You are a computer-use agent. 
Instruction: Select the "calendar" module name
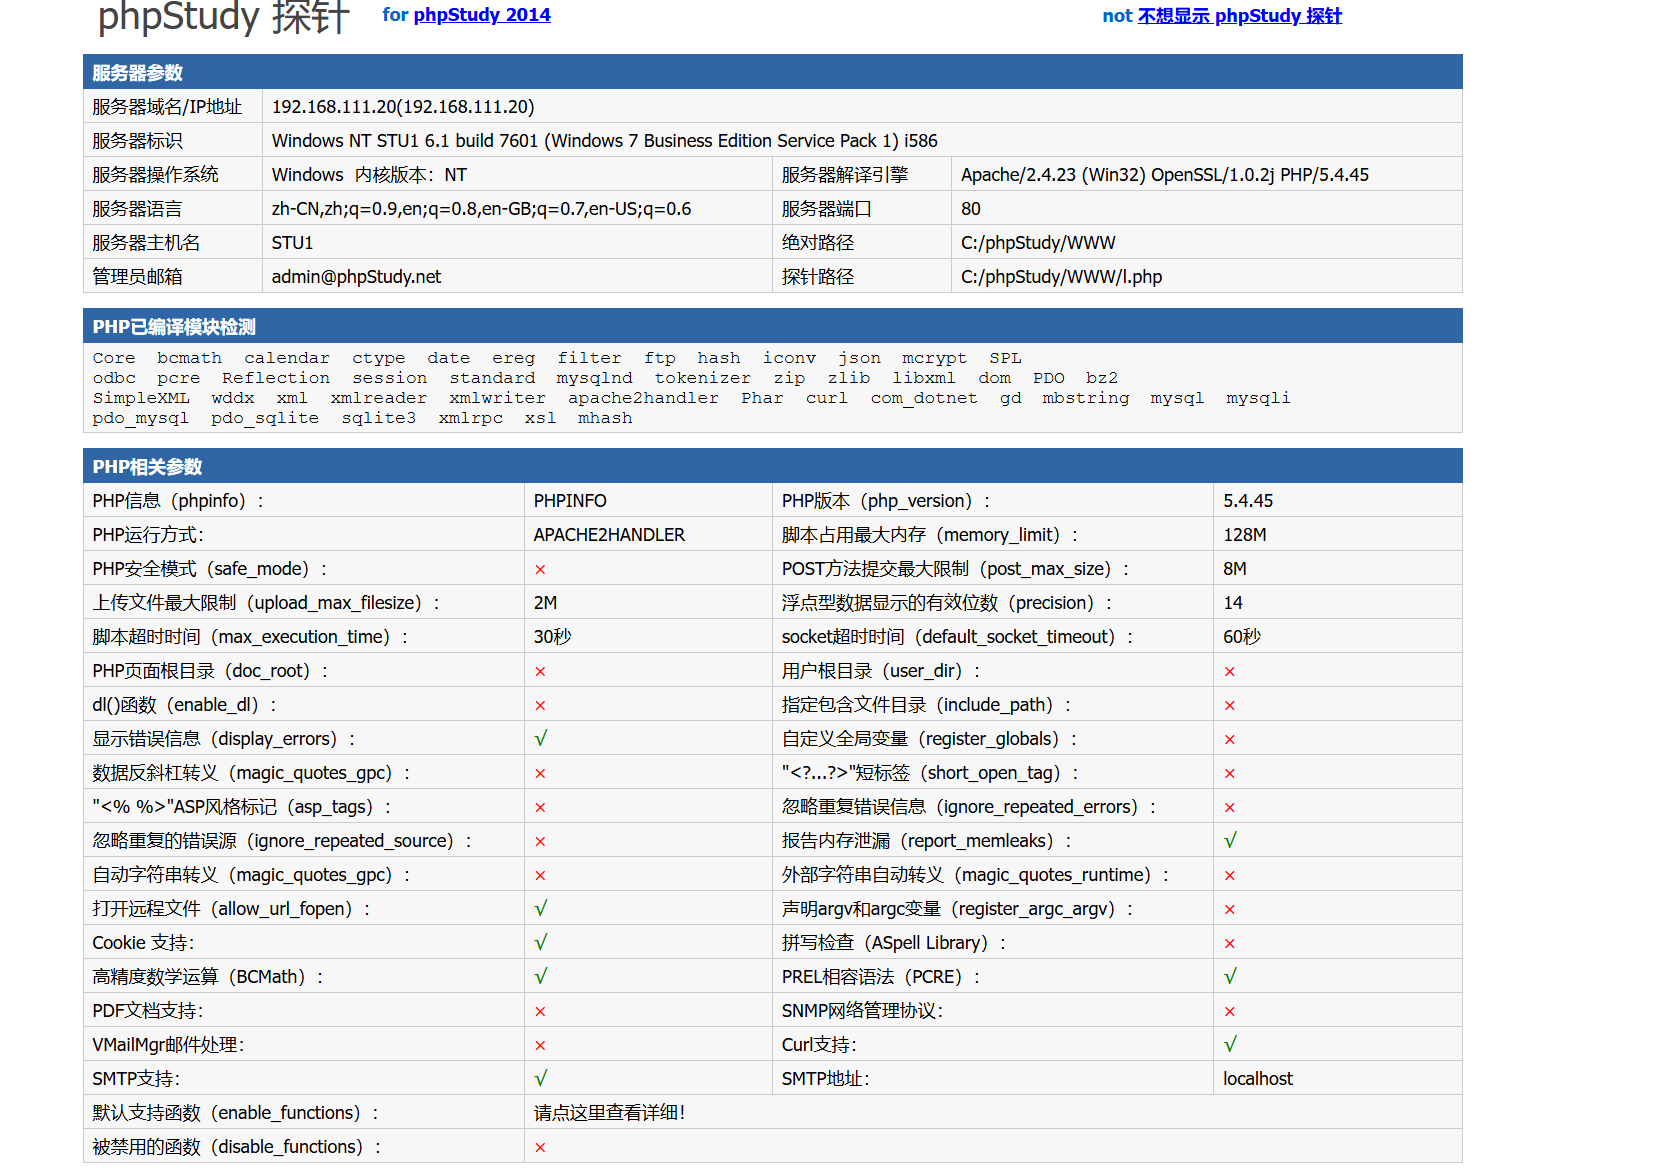pos(287,358)
